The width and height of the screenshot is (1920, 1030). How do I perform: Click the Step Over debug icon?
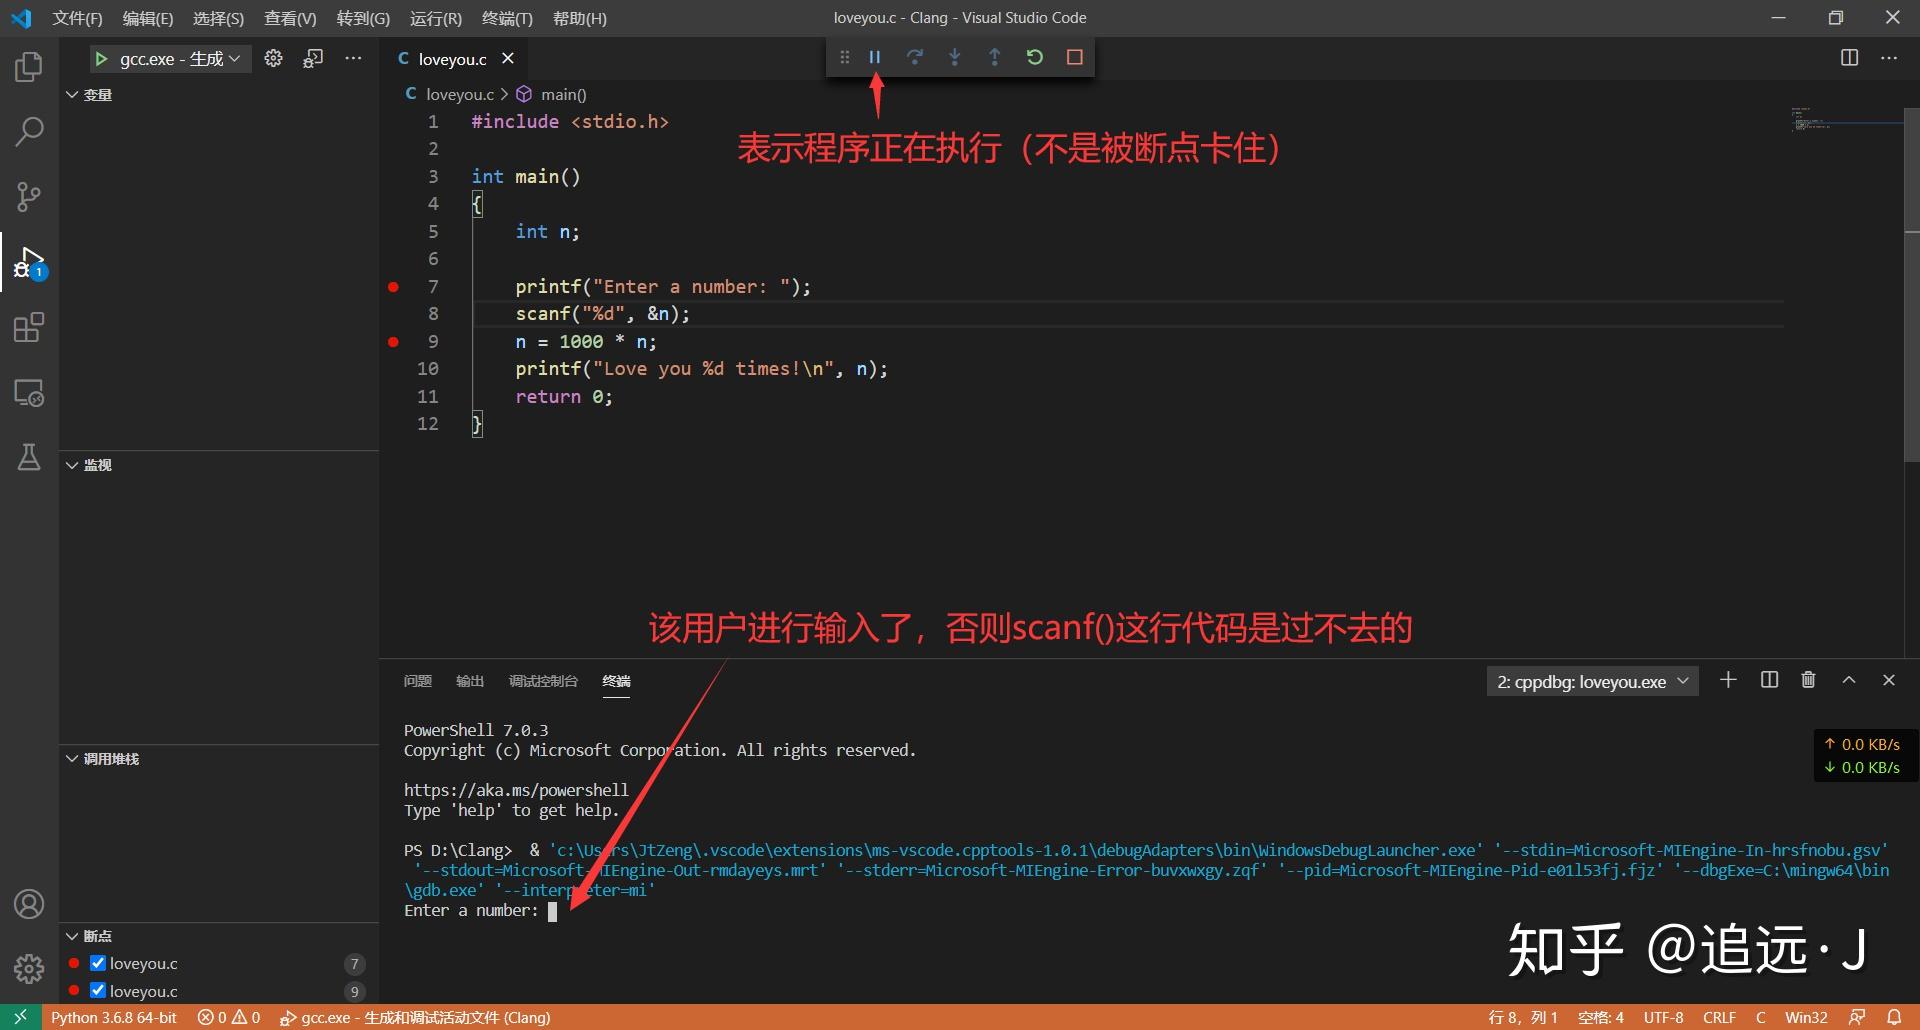pyautogui.click(x=915, y=57)
